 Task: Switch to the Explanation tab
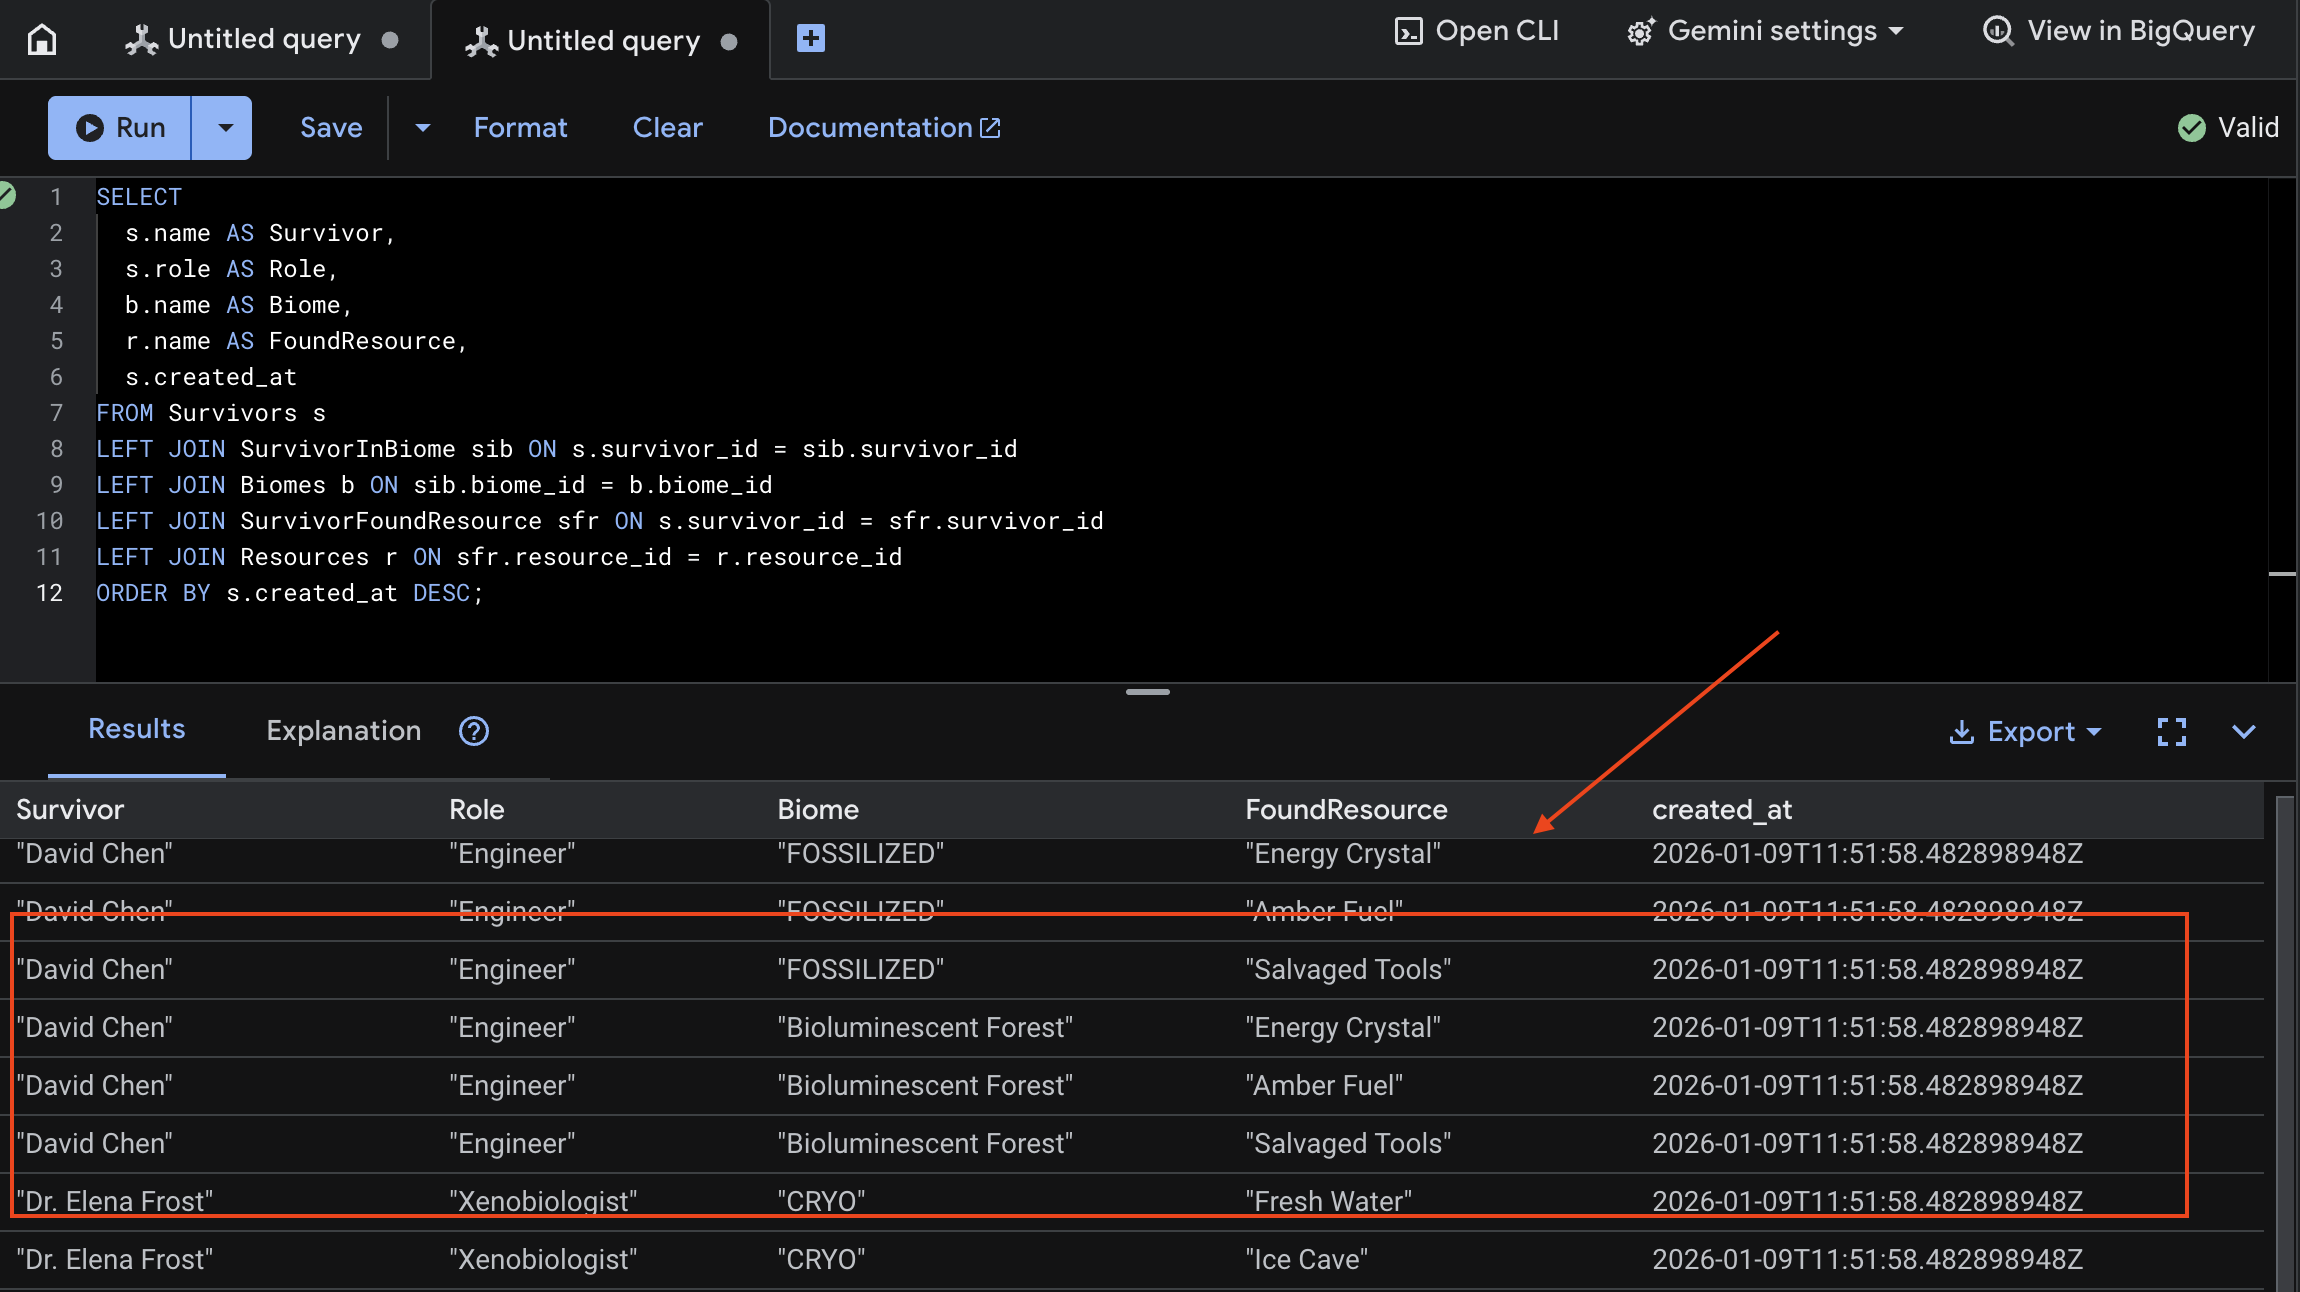(343, 731)
